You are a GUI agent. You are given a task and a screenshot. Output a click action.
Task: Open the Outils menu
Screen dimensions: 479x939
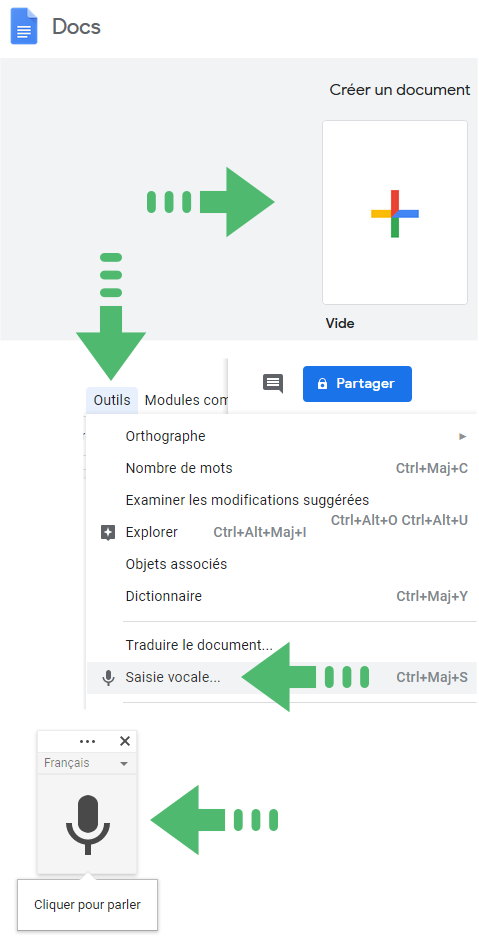tap(112, 400)
